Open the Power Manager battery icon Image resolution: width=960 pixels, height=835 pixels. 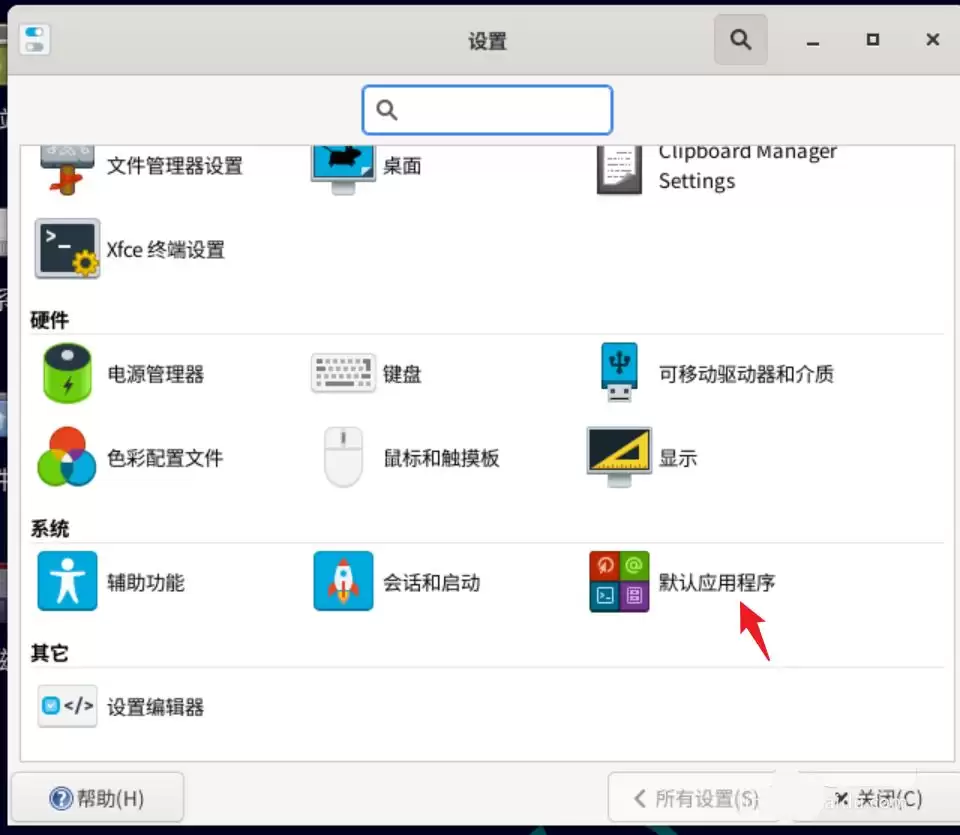(67, 373)
